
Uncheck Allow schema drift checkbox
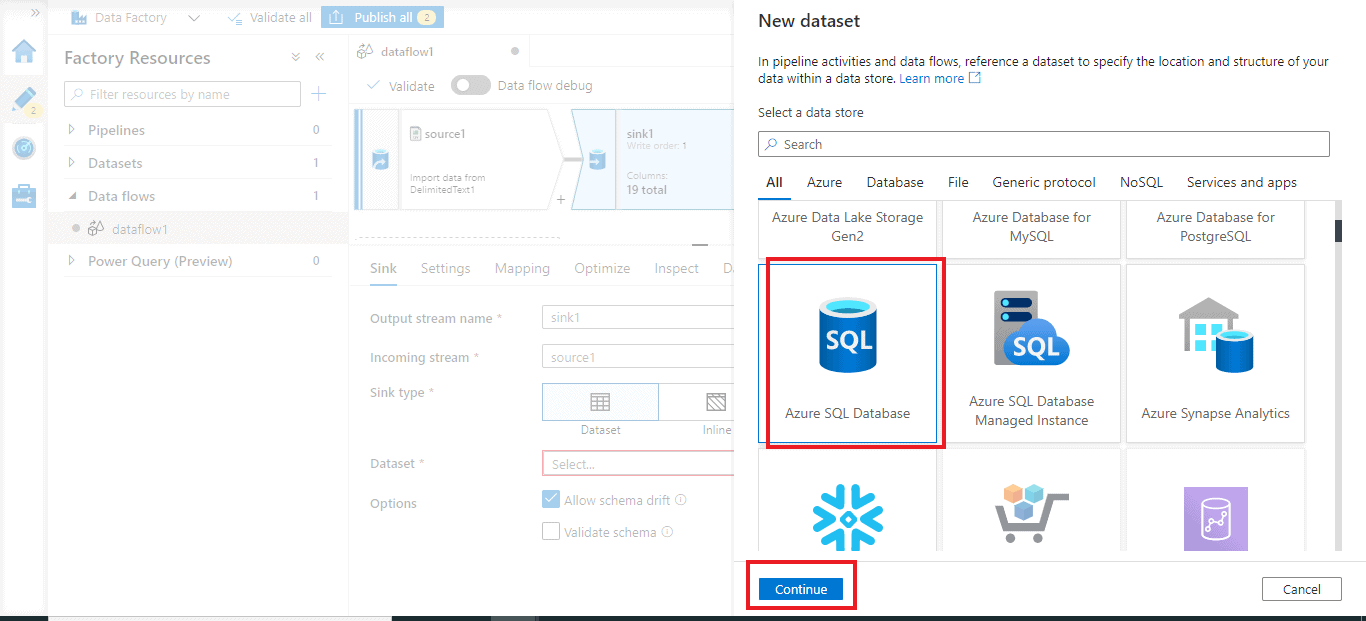tap(551, 500)
